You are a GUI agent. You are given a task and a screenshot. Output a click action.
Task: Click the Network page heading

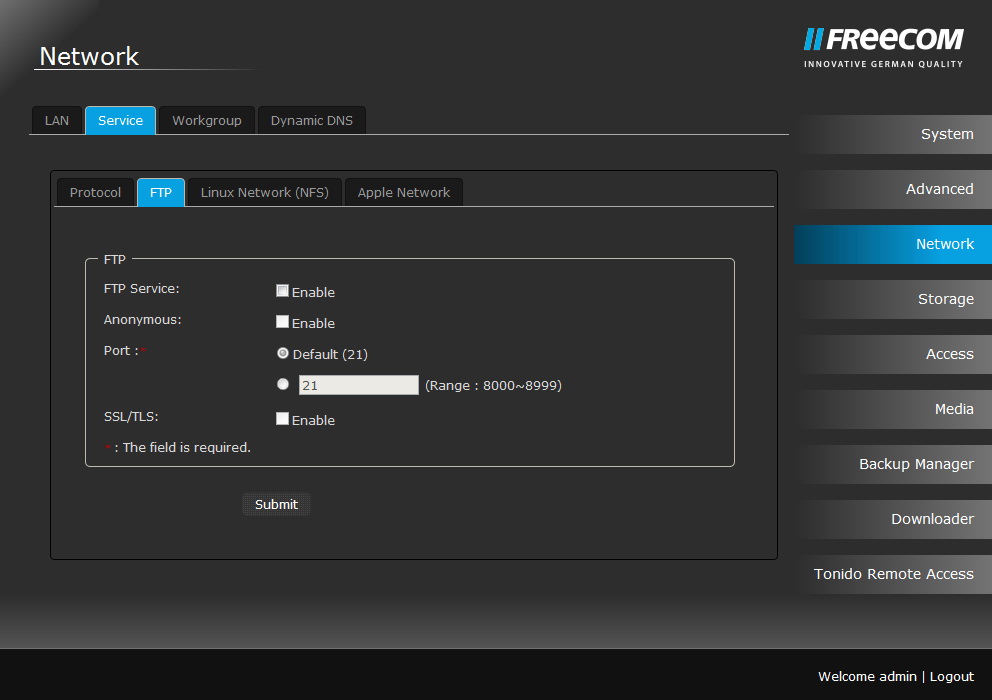89,56
